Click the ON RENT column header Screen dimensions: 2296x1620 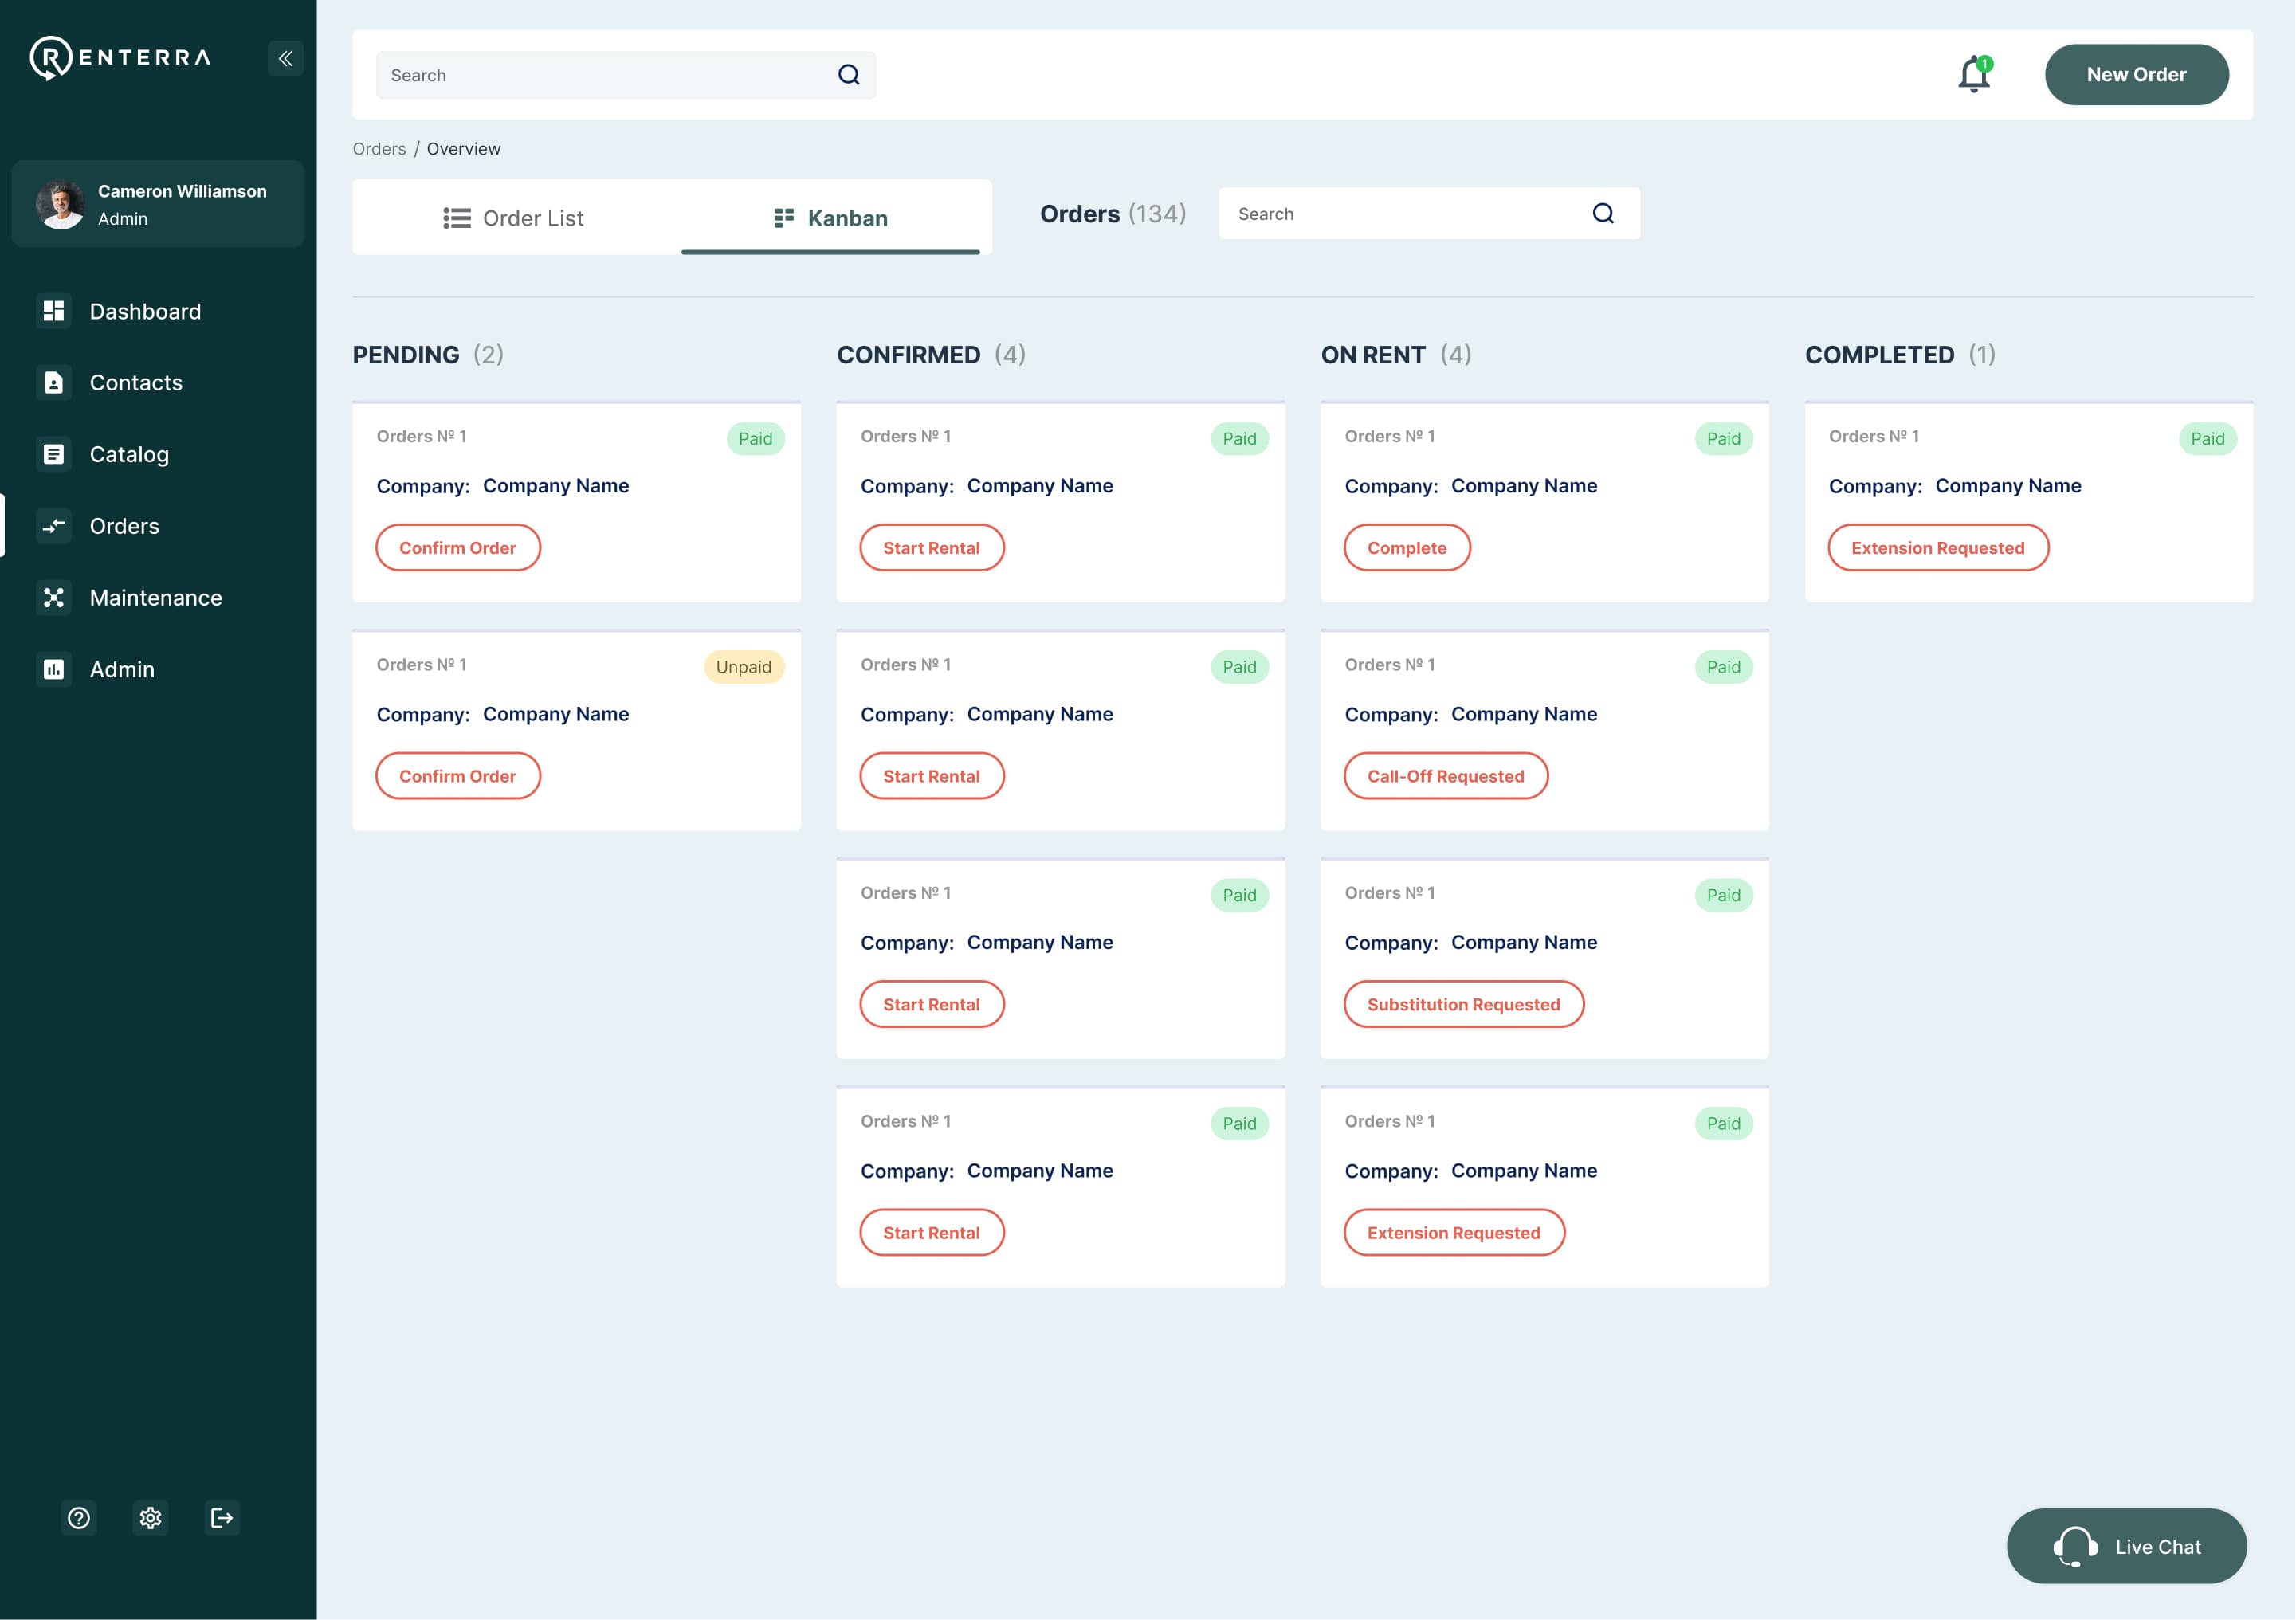(x=1396, y=355)
